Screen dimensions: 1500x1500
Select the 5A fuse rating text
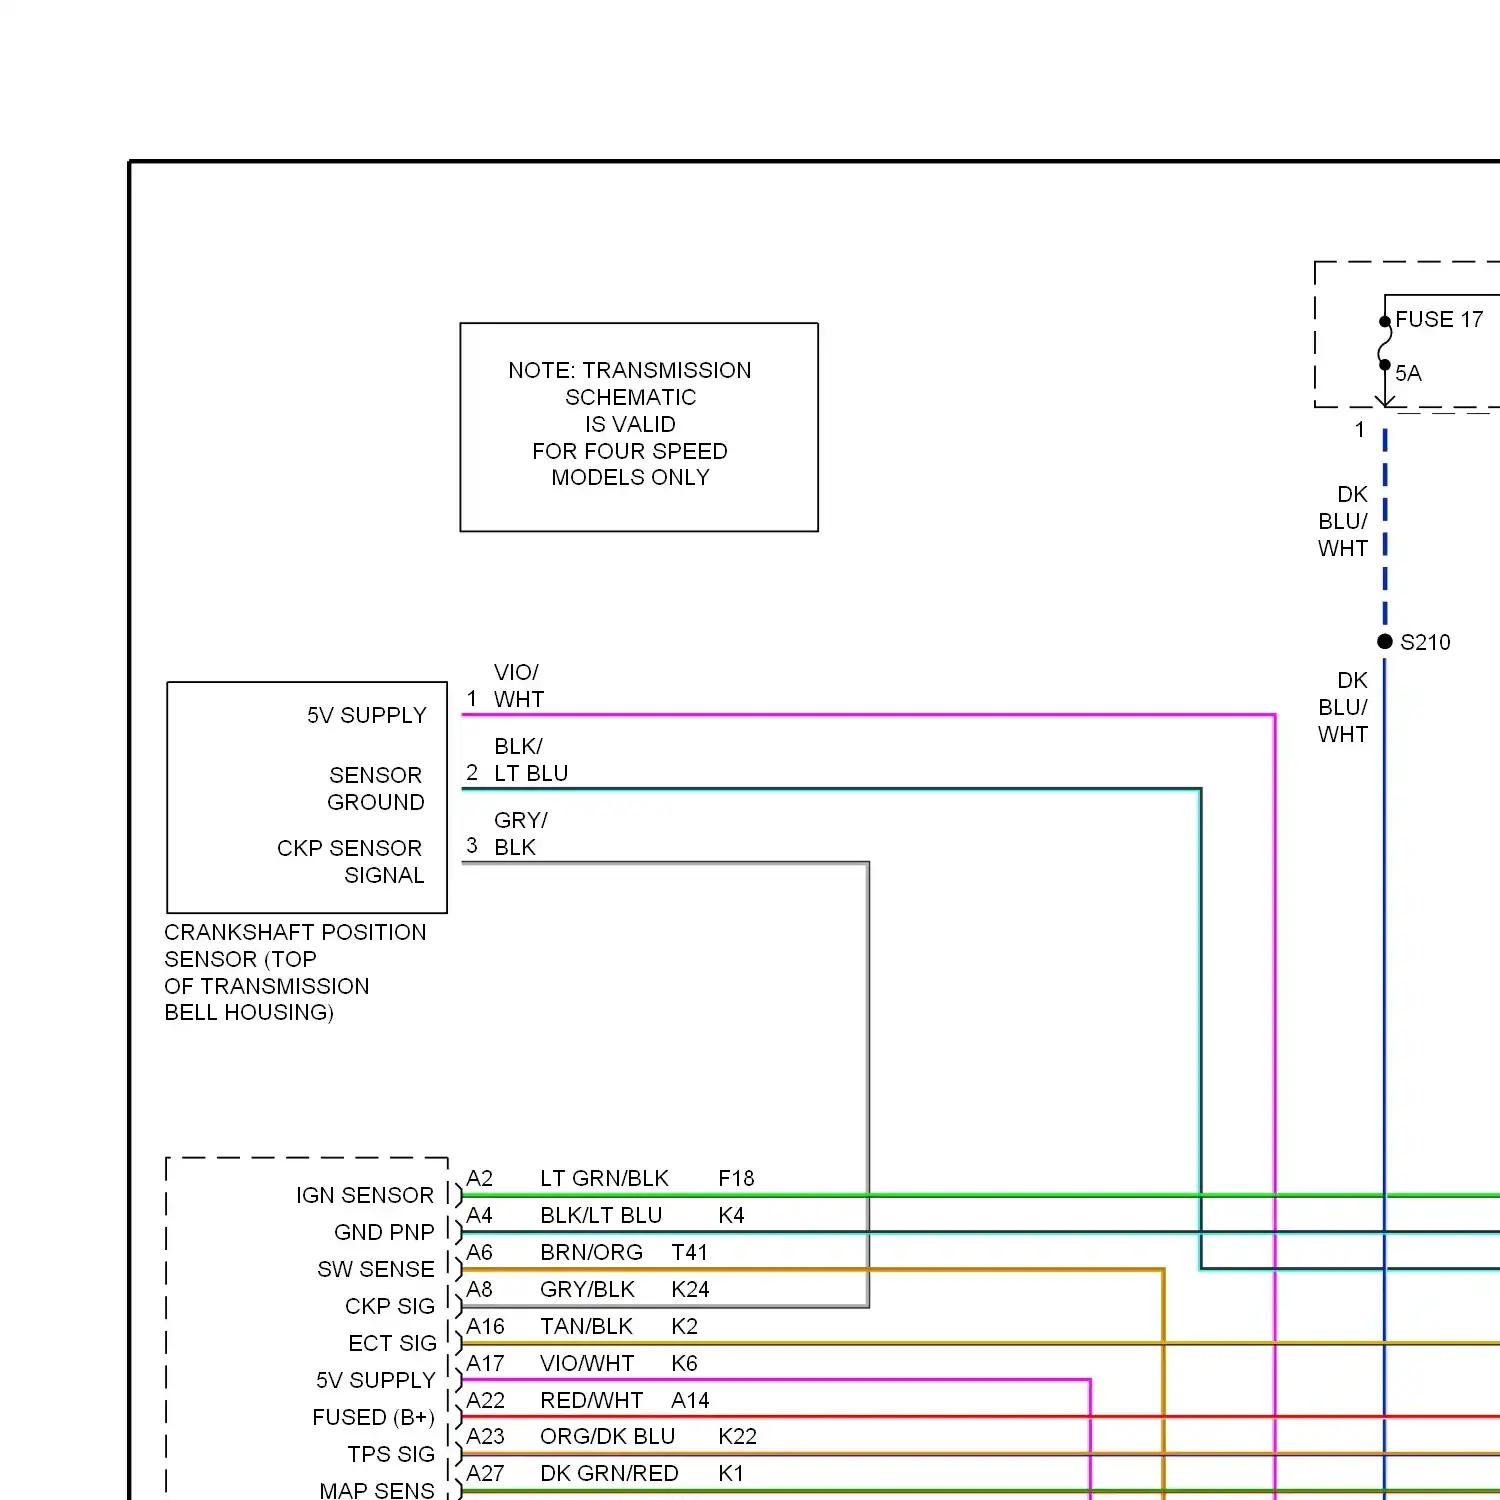click(x=1408, y=373)
